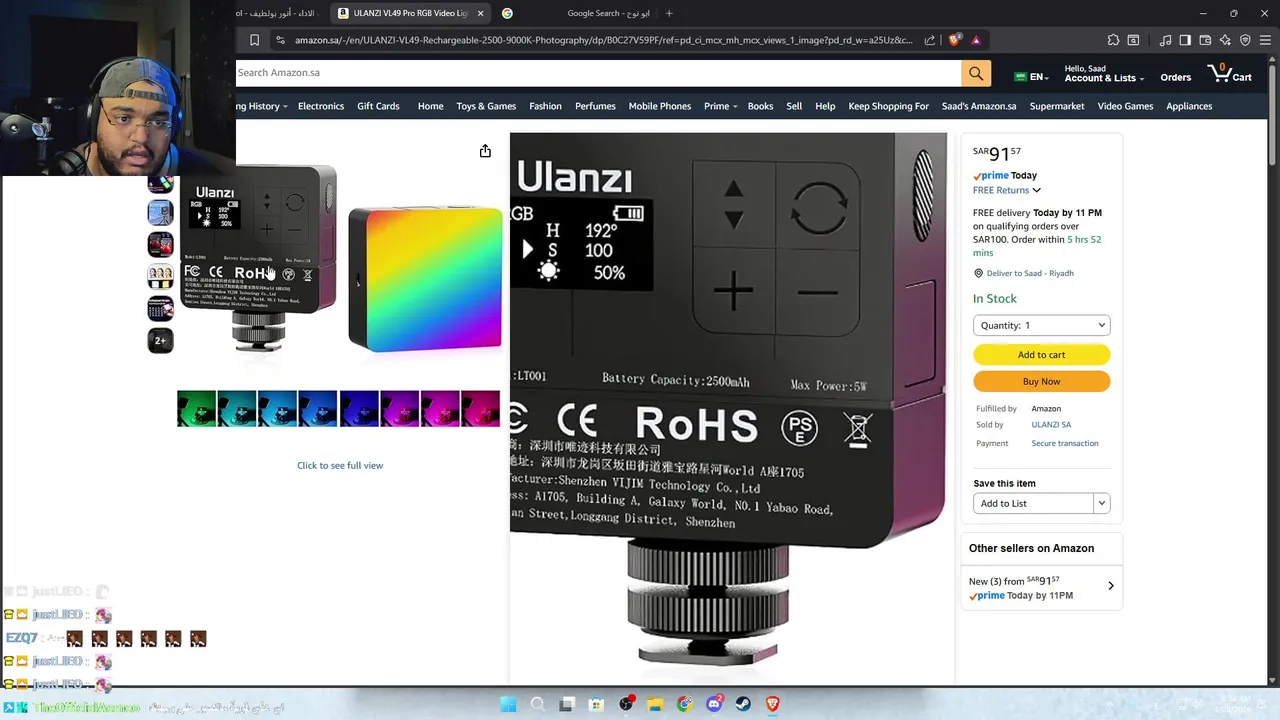Click the address bar share icon
The width and height of the screenshot is (1280, 720).
930,40
